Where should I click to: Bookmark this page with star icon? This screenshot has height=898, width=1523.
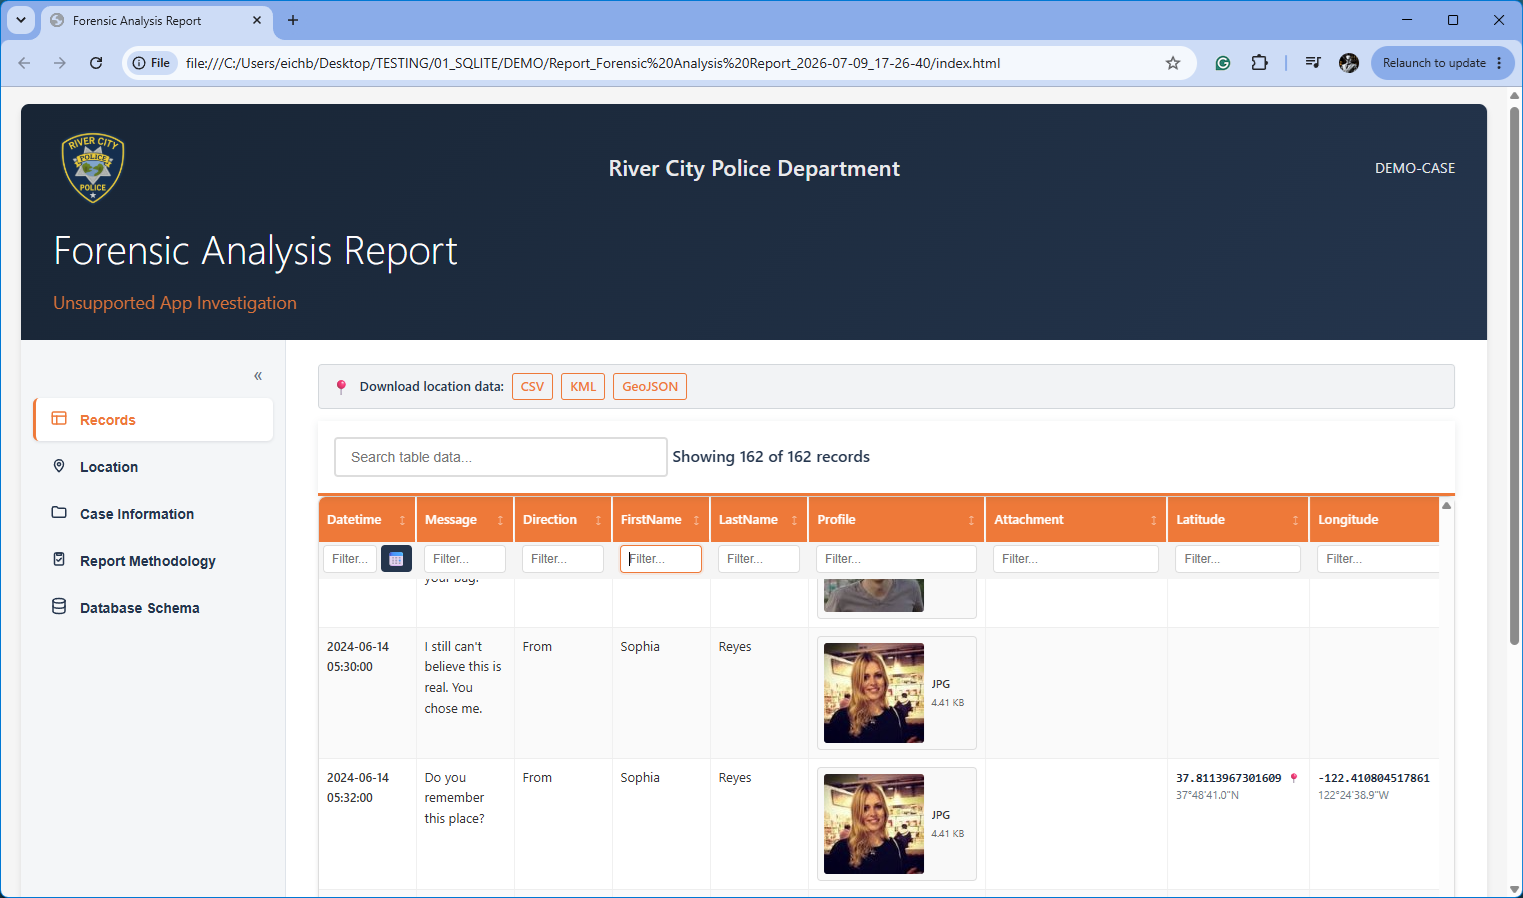[1173, 63]
